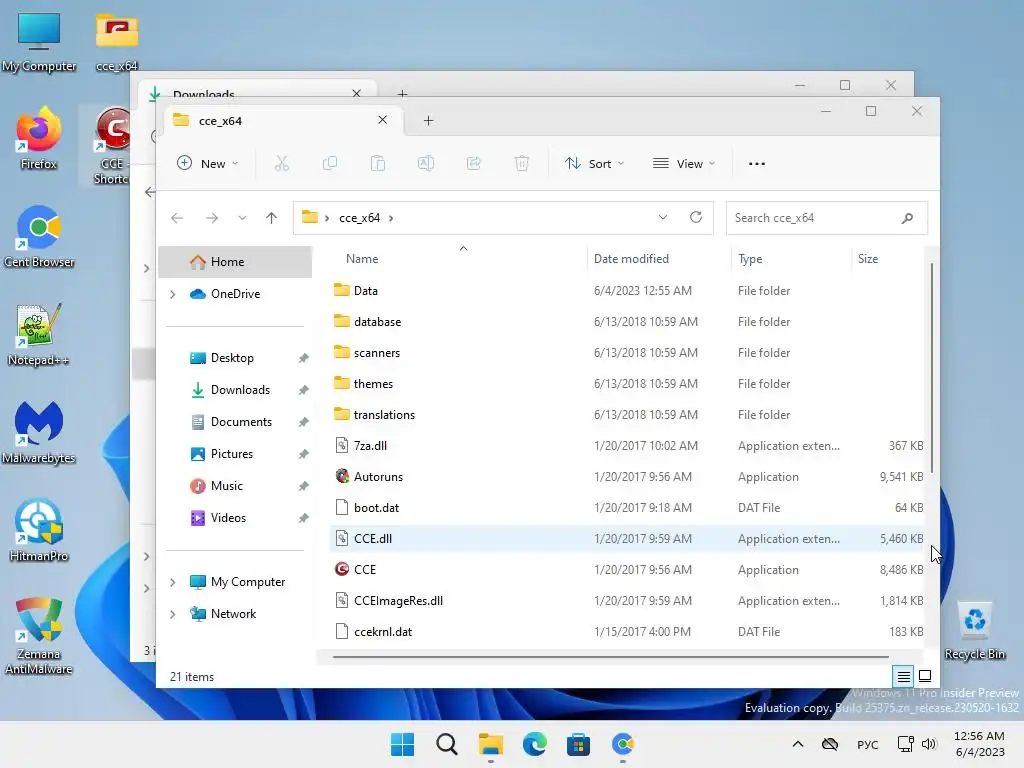Viewport: 1024px width, 768px height.
Task: Open the Sort dropdown
Action: [595, 163]
